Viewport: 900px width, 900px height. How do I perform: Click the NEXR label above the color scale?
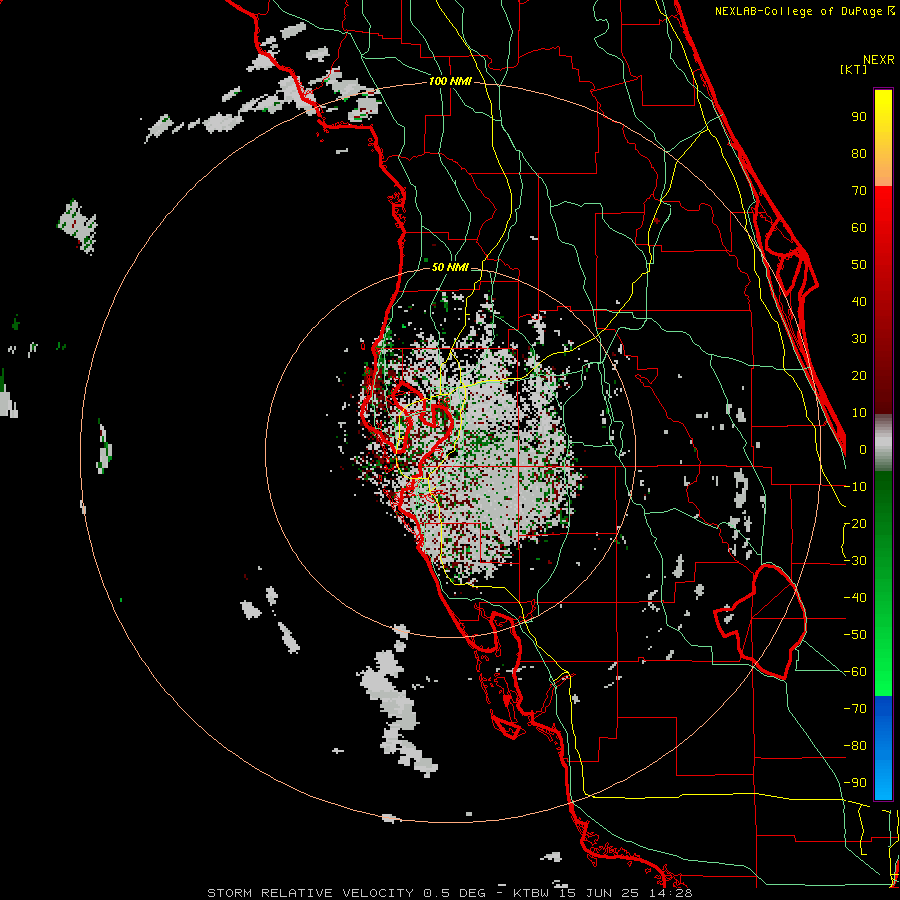tap(878, 60)
